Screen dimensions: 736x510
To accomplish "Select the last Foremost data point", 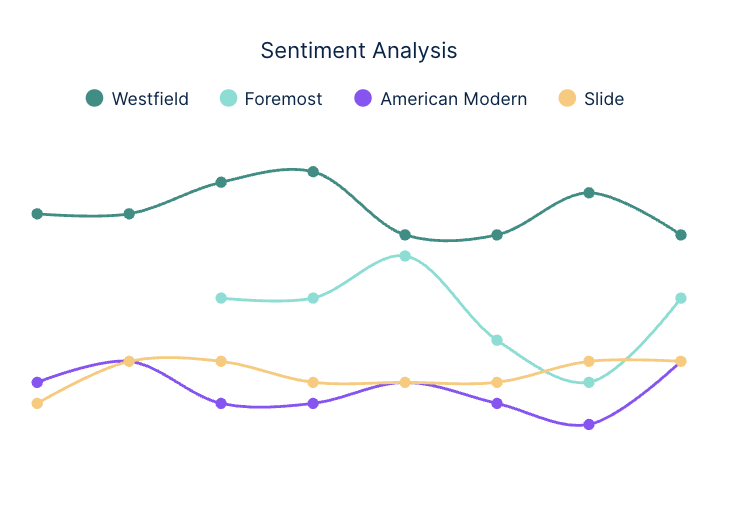I will (681, 298).
